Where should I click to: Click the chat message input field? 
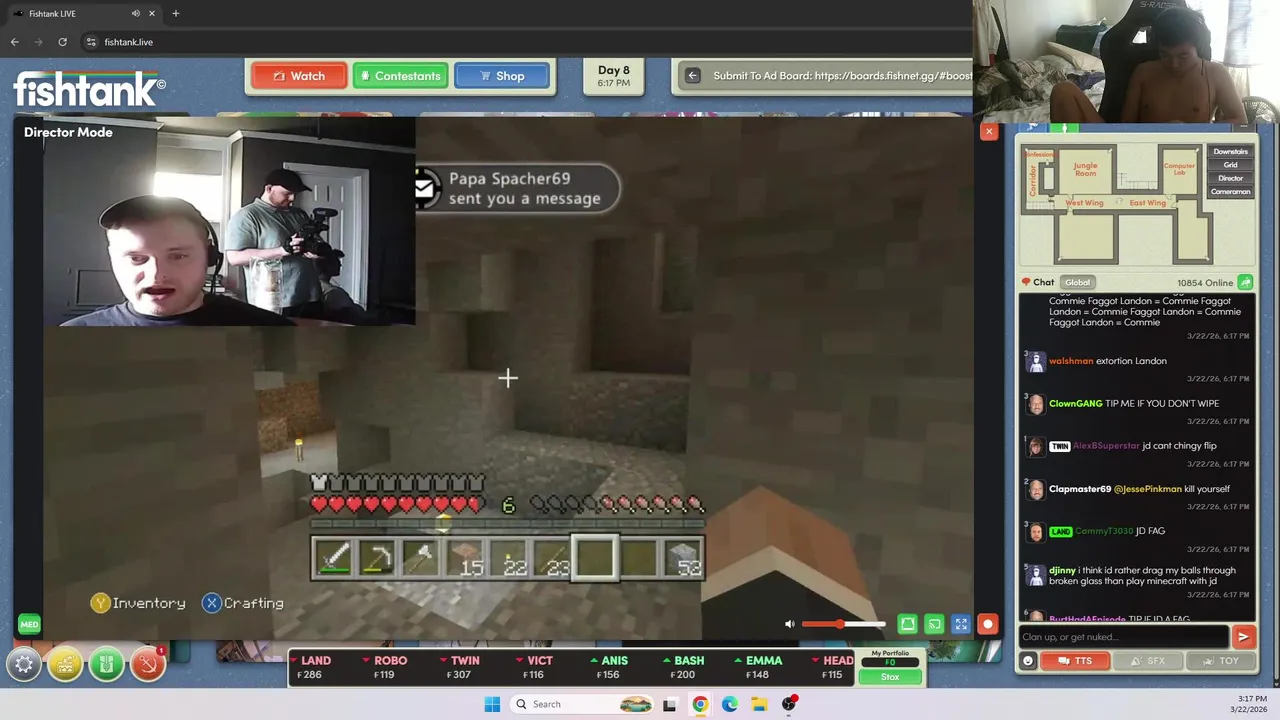click(x=1124, y=637)
